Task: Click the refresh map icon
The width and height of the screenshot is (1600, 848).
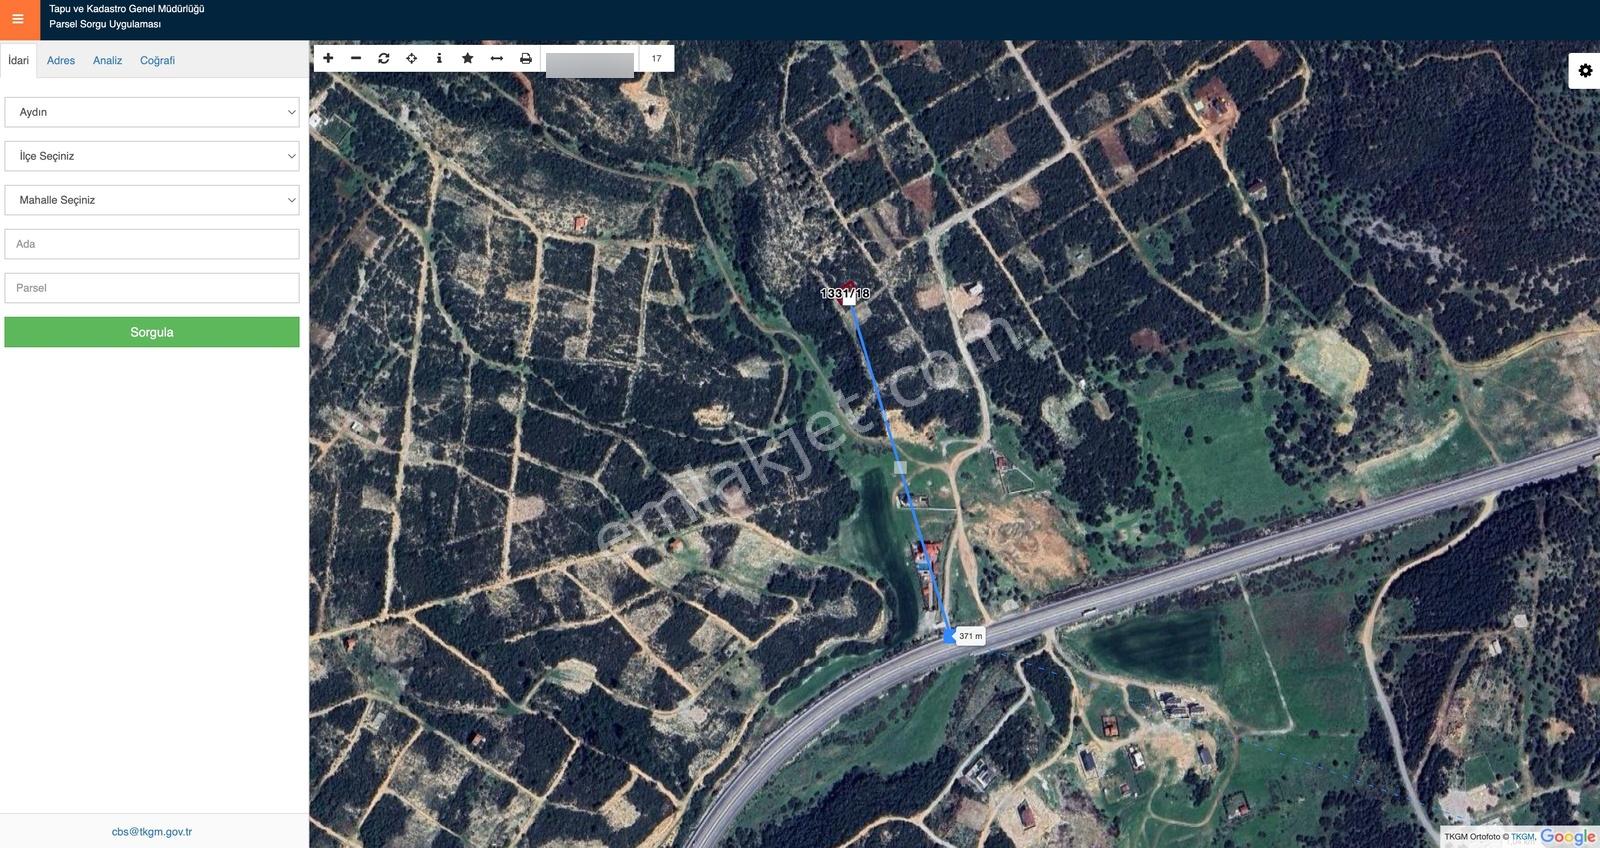Action: 384,58
